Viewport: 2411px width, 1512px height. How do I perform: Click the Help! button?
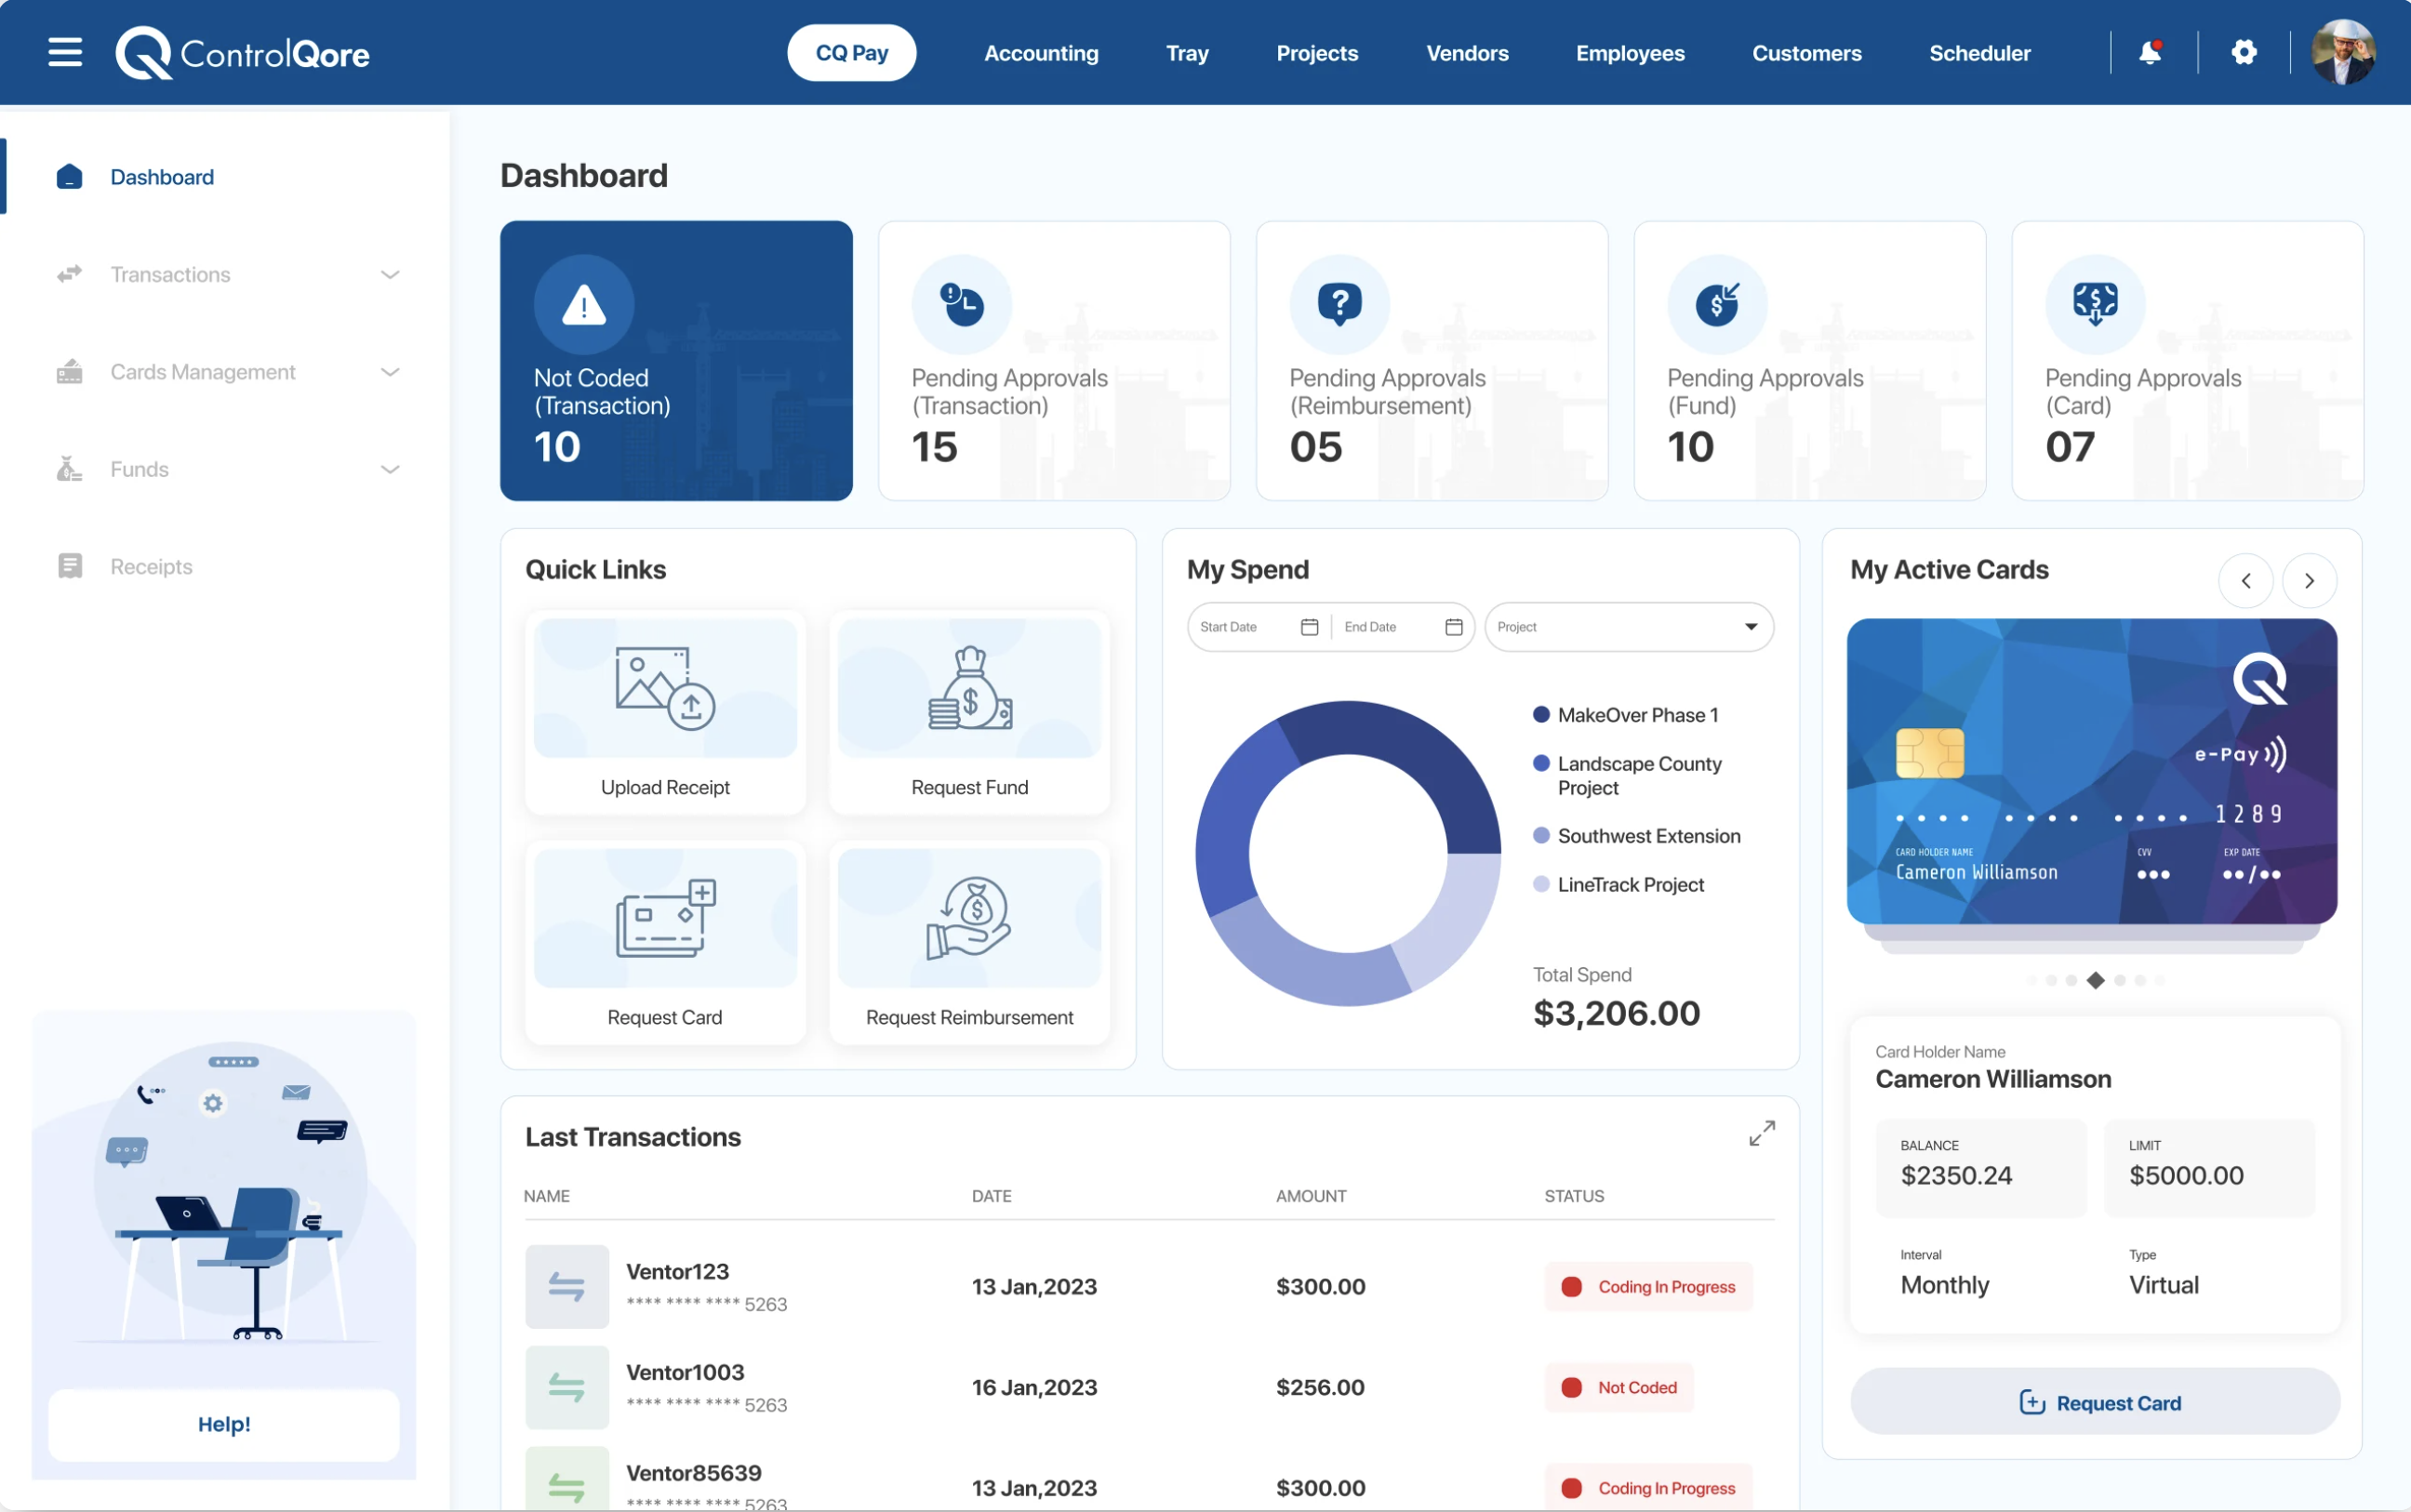(x=223, y=1423)
